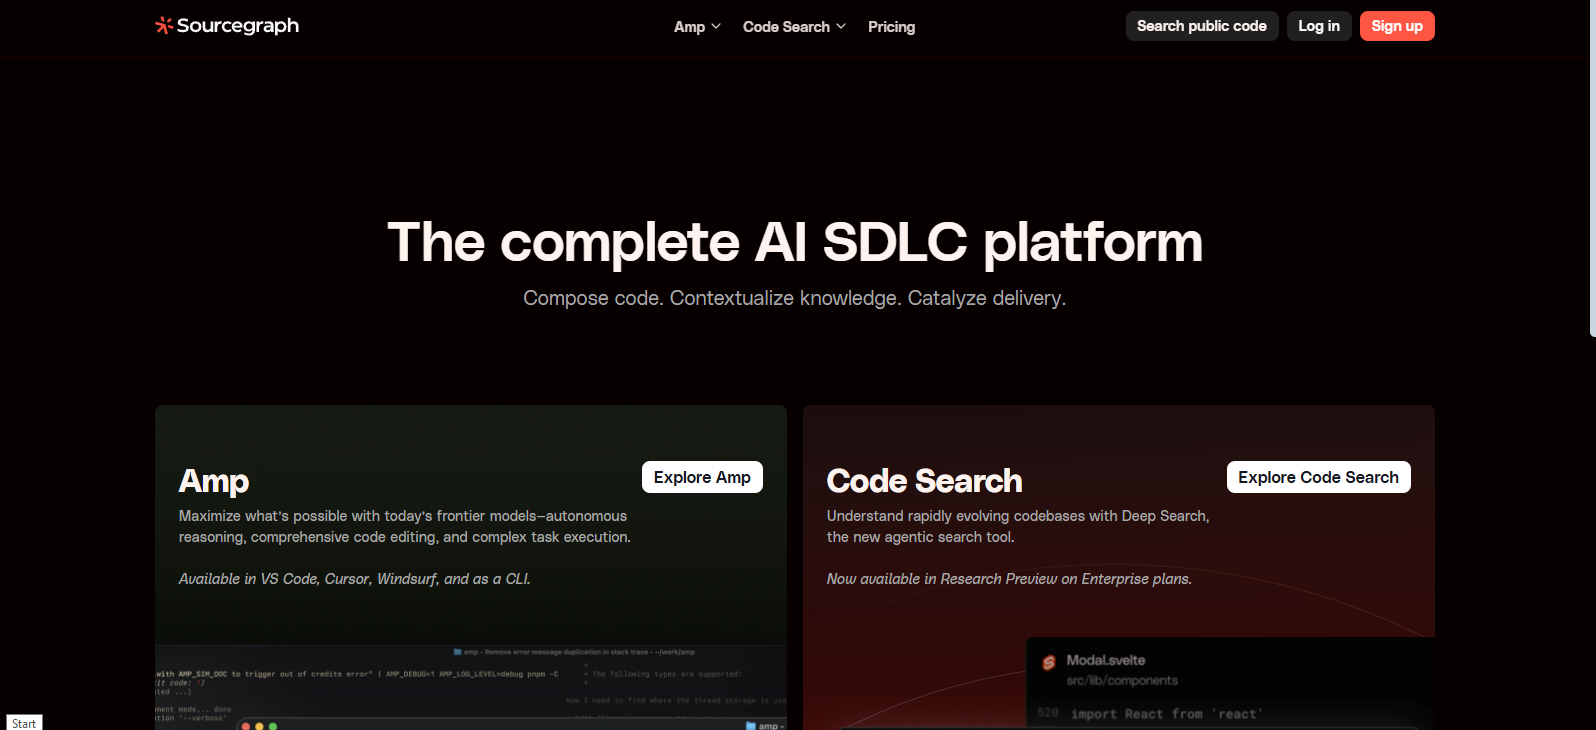Click the Log in button
Screen dimensions: 1596x730
click(x=1319, y=26)
